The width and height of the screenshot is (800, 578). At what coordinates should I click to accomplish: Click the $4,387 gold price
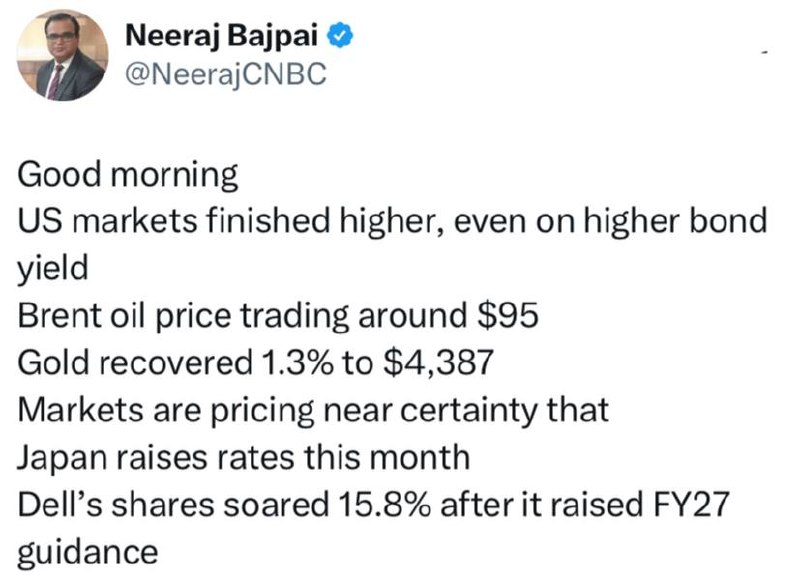click(x=437, y=363)
